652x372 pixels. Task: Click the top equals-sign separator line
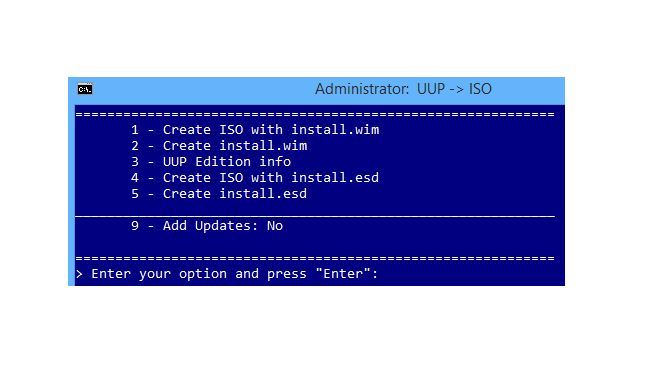(x=315, y=114)
